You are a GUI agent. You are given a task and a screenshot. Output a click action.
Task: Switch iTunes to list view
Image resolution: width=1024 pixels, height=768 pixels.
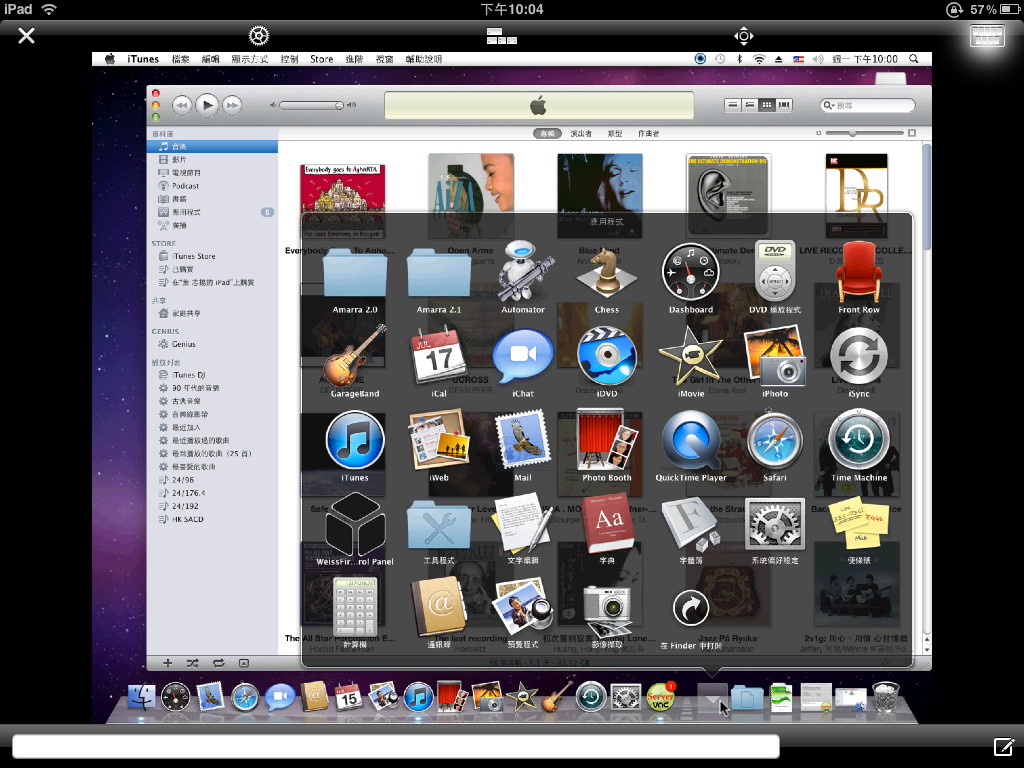733,105
